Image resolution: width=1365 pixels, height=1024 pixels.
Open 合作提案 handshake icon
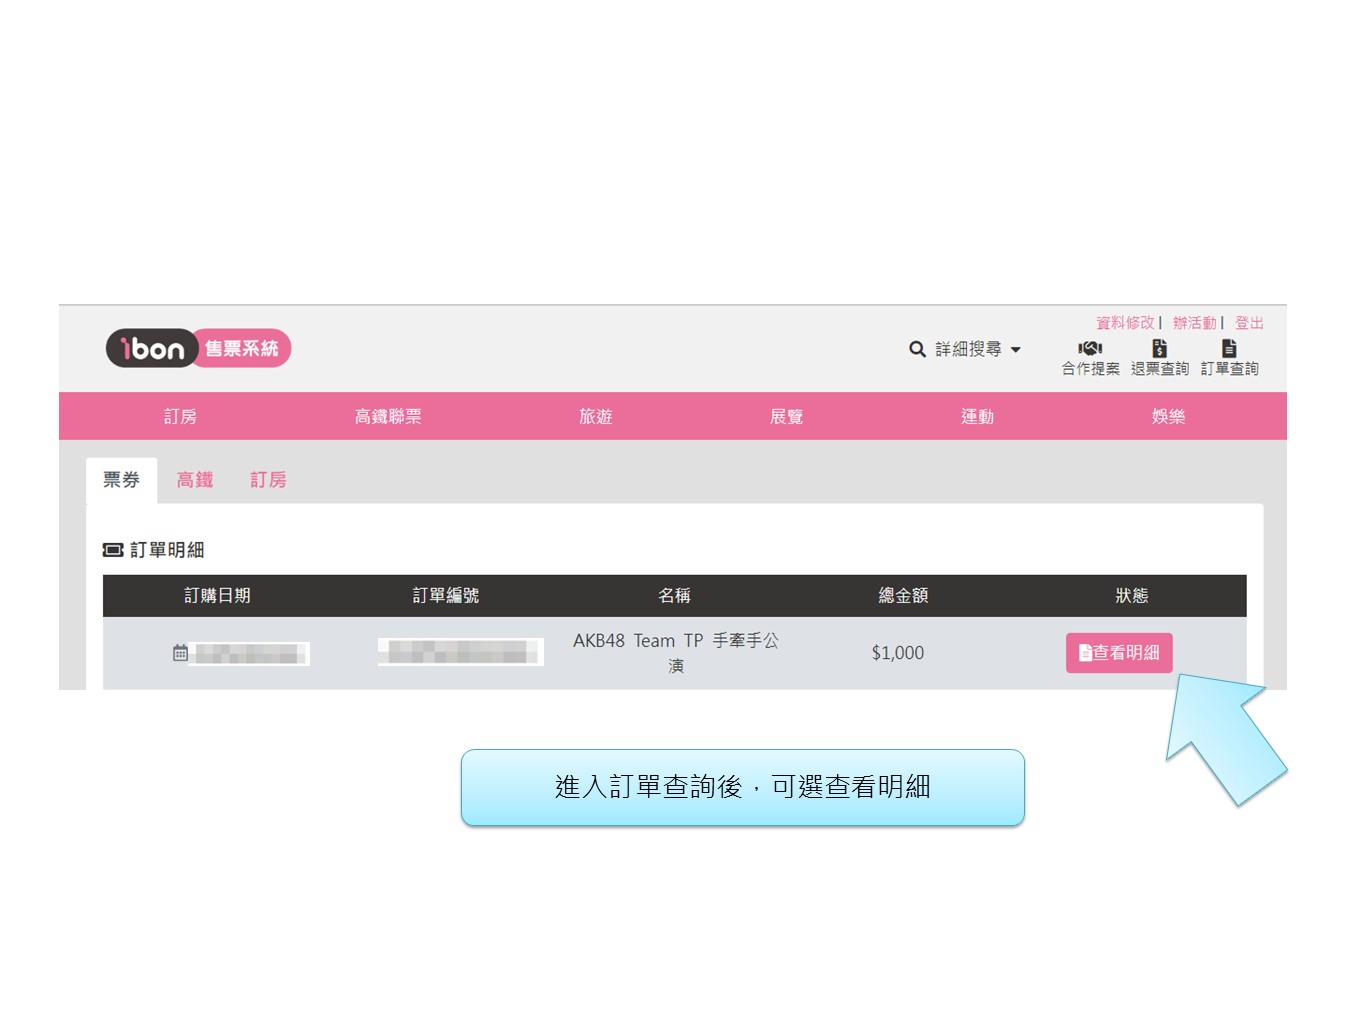pos(1090,348)
